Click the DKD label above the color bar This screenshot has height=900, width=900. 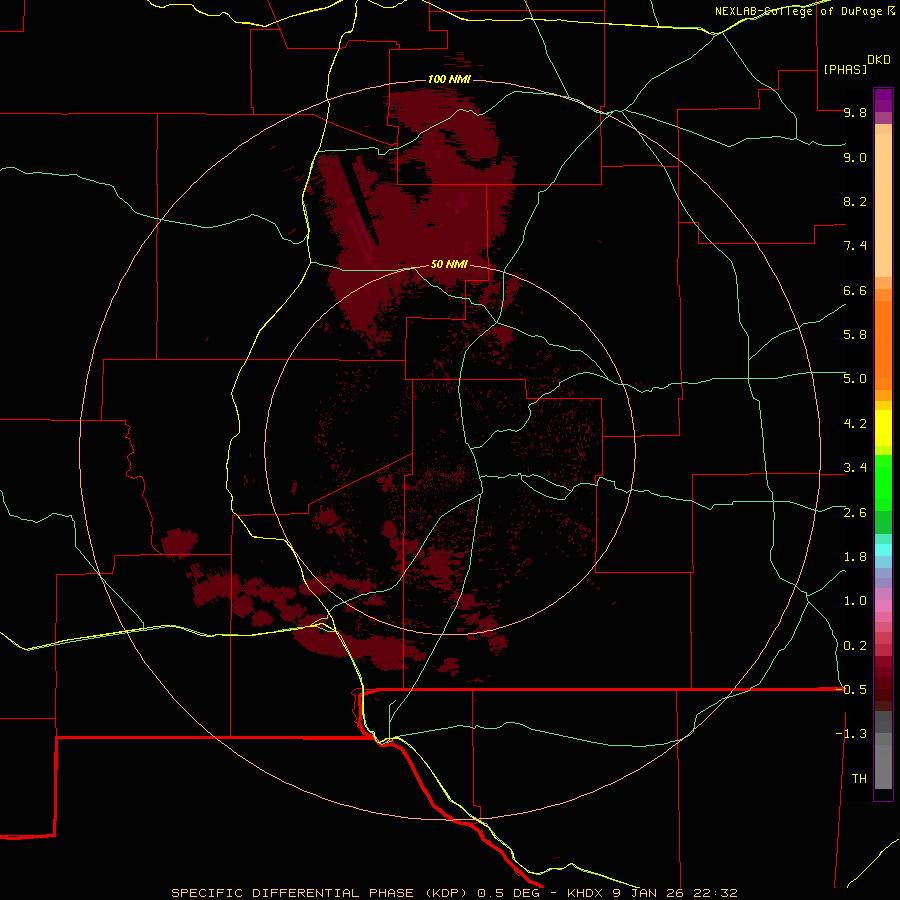pyautogui.click(x=879, y=60)
